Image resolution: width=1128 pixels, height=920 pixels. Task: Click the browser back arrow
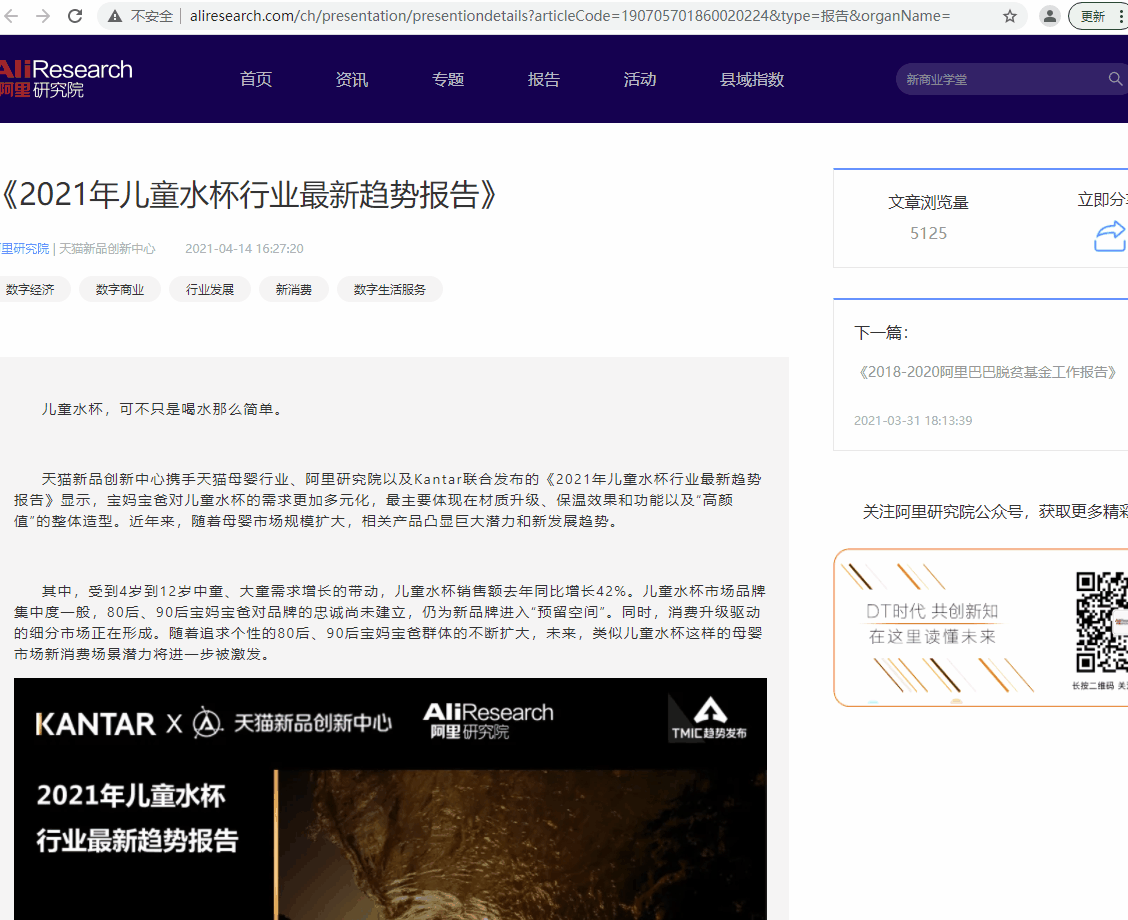tap(11, 16)
